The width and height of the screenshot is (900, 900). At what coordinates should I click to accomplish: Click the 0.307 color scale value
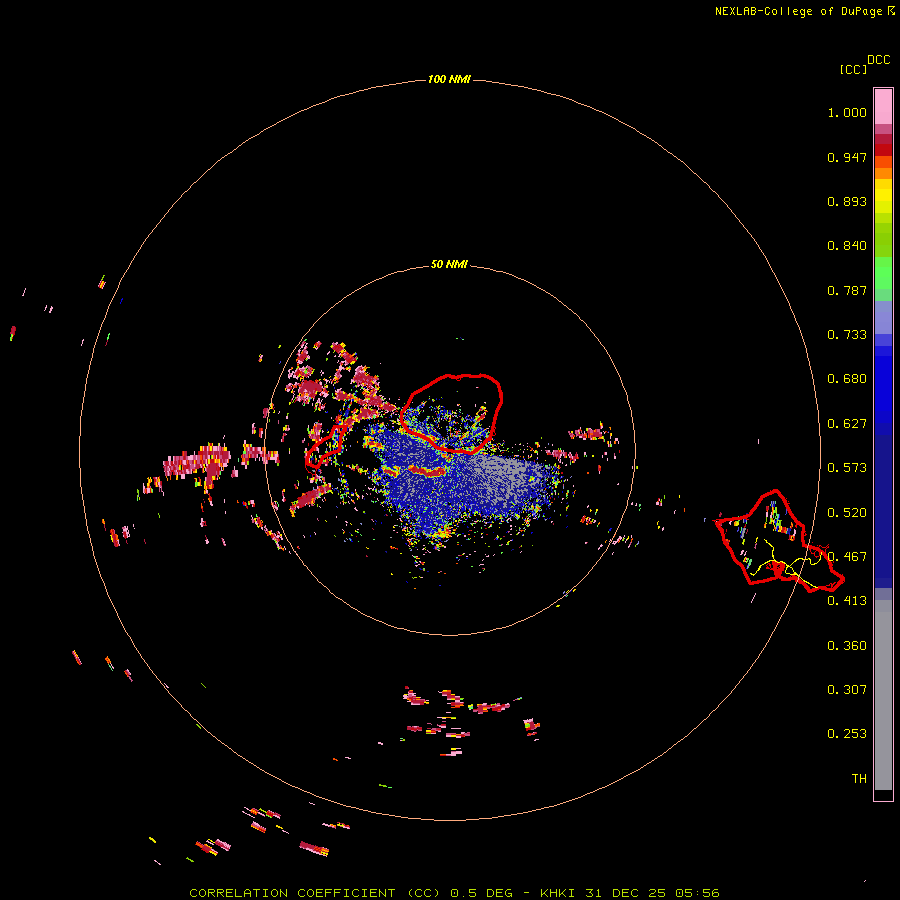point(847,689)
